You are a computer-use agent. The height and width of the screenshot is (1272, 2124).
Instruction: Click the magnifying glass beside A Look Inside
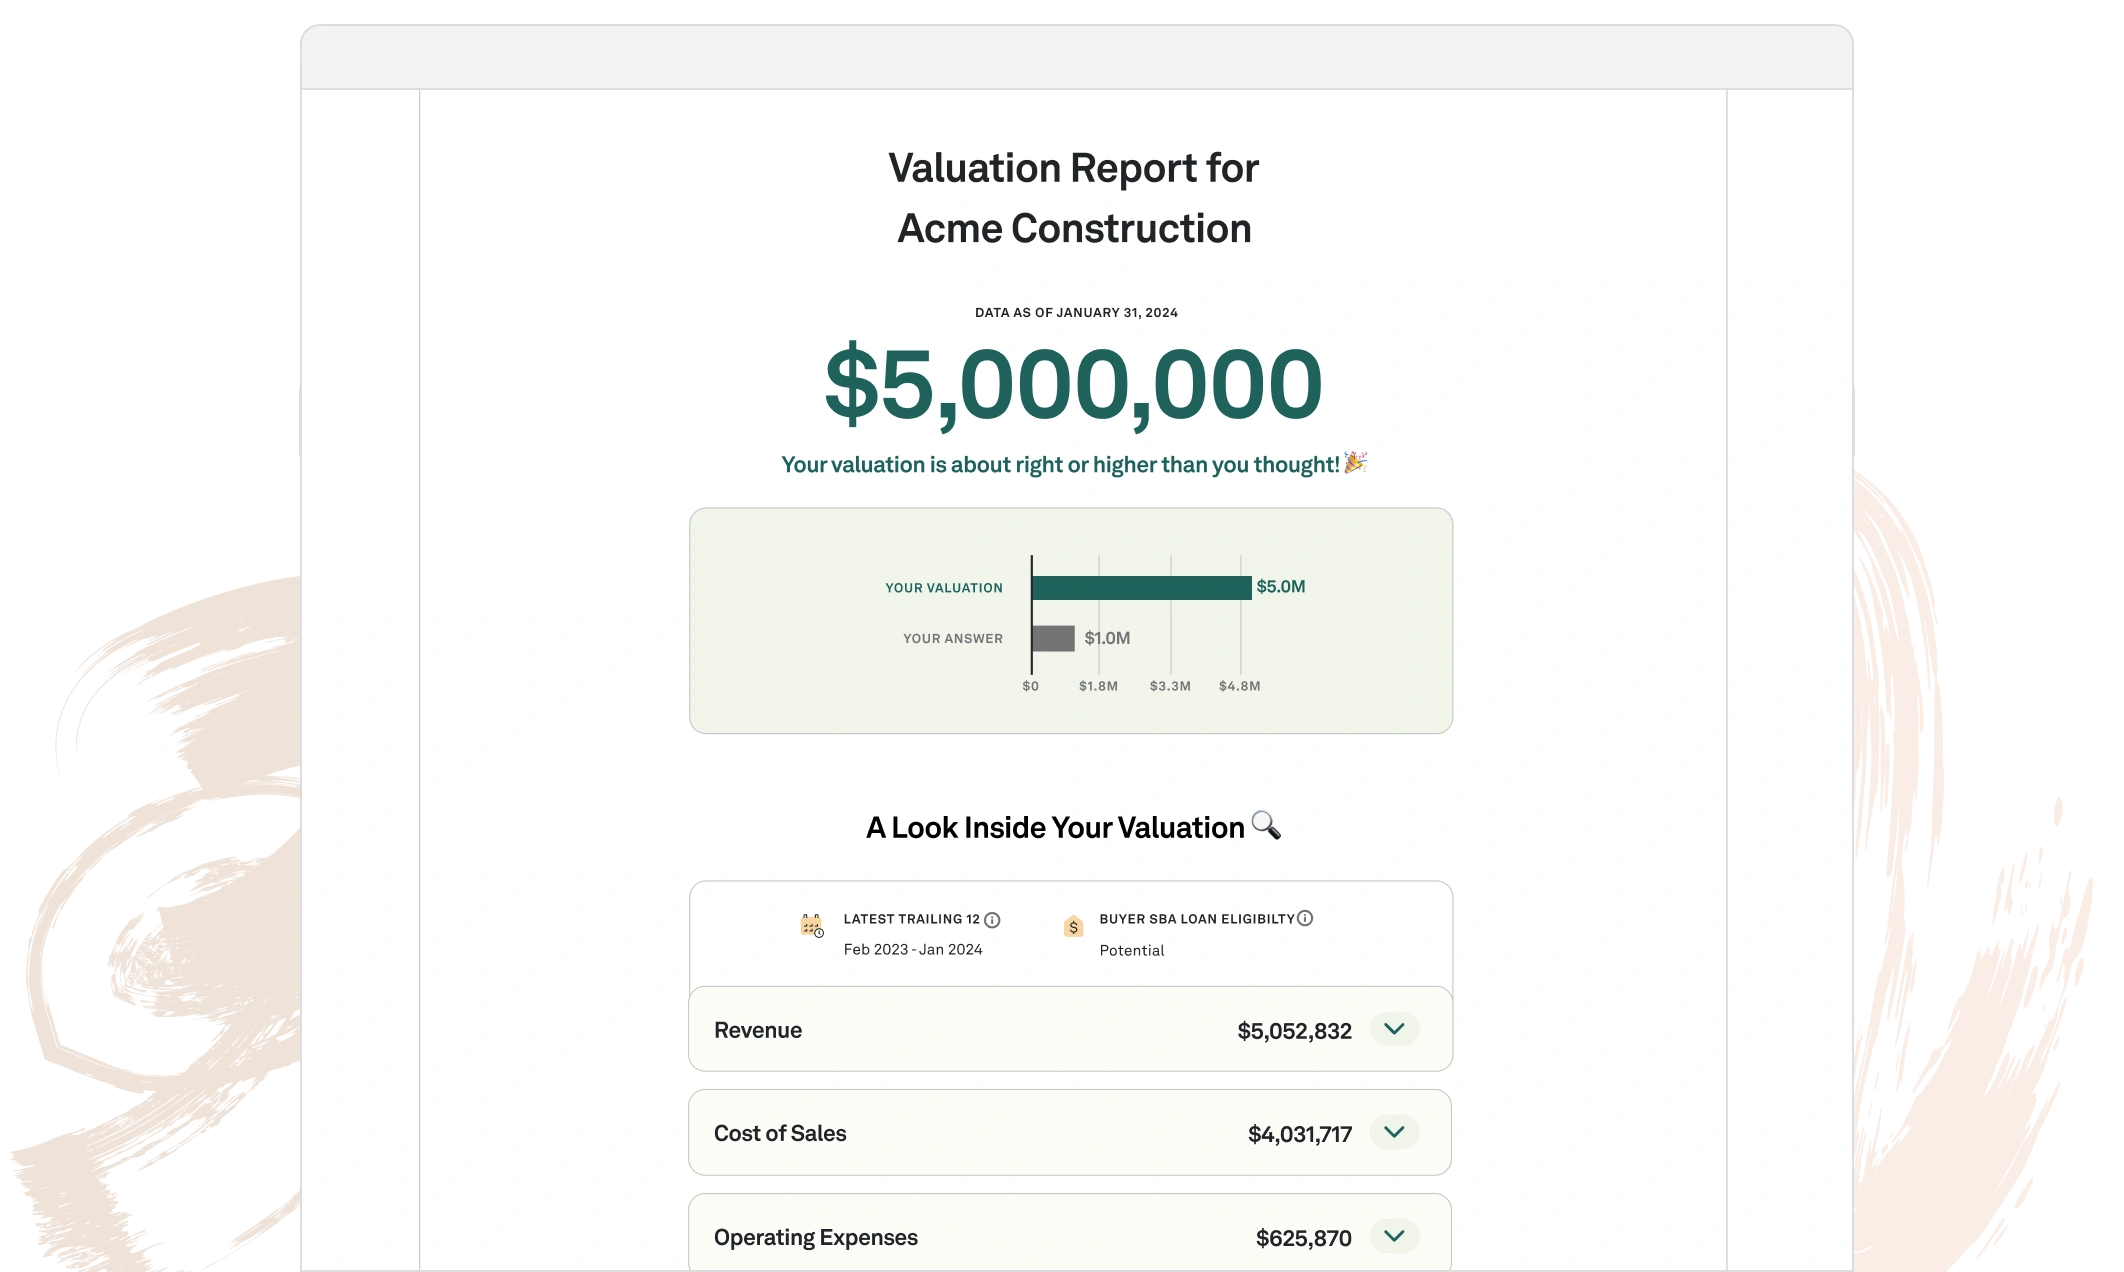point(1266,826)
